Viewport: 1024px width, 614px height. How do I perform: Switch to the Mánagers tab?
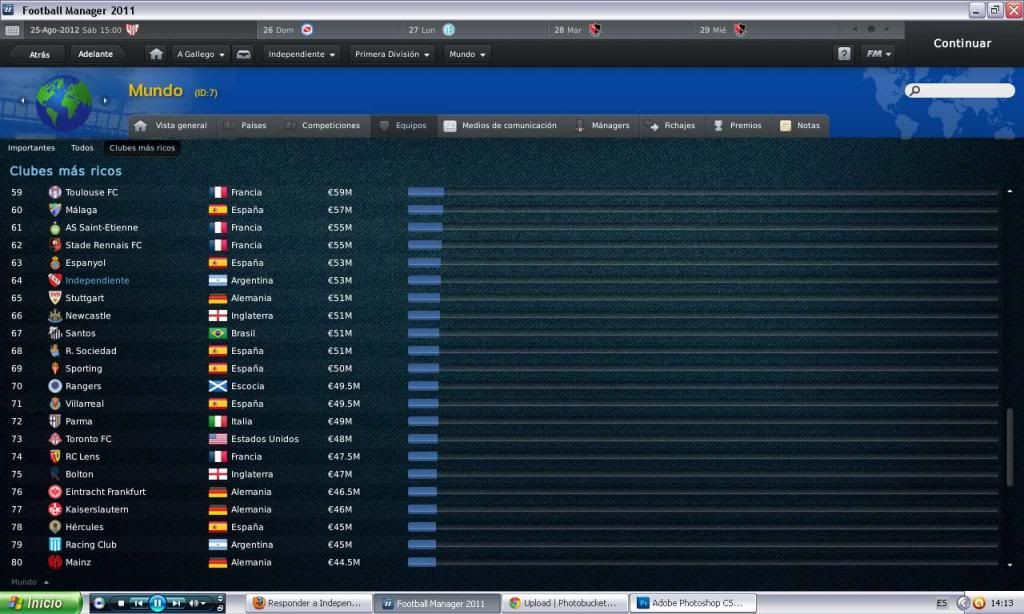602,125
